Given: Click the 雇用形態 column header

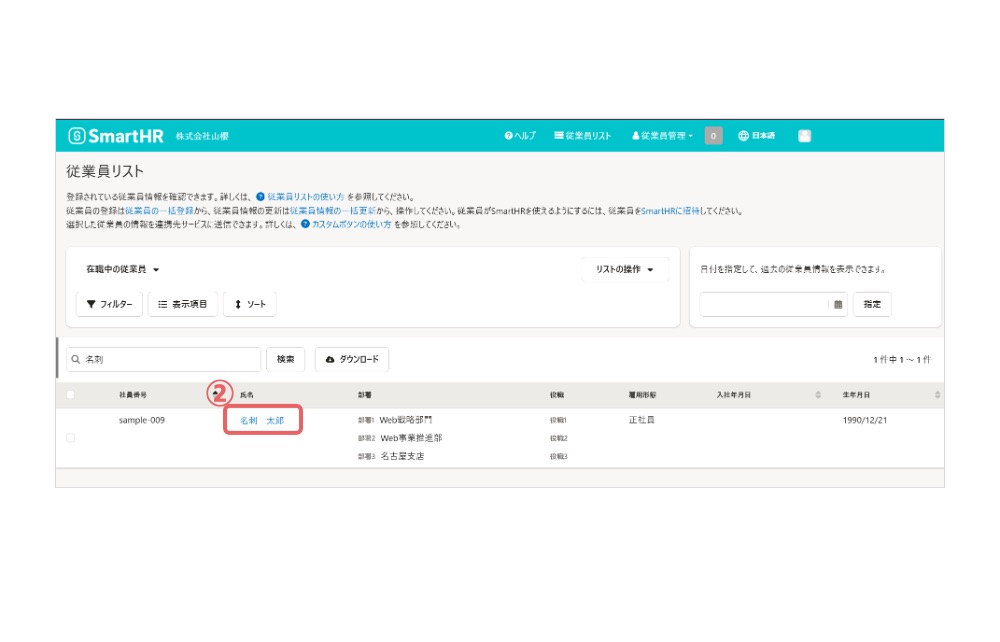Looking at the screenshot, I should click(642, 395).
